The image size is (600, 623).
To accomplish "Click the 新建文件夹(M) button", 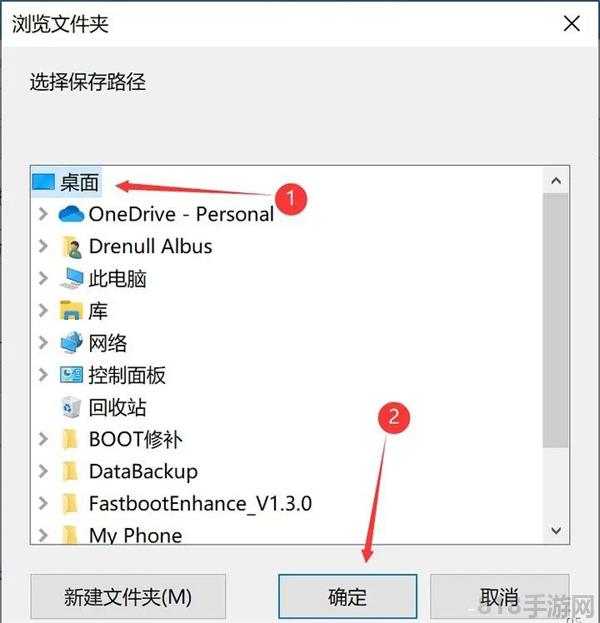I will [128, 597].
